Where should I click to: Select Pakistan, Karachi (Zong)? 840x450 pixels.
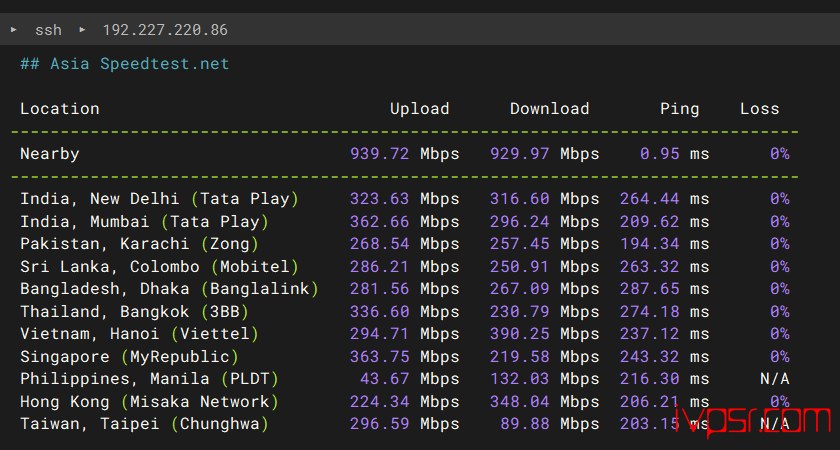[139, 244]
